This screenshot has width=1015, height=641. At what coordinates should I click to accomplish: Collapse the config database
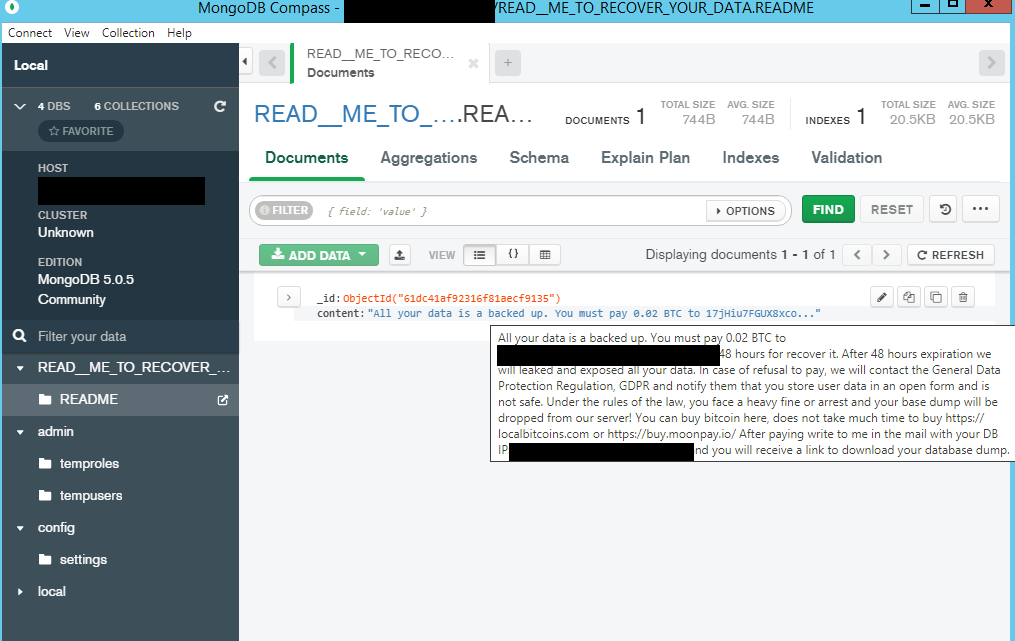(x=20, y=528)
